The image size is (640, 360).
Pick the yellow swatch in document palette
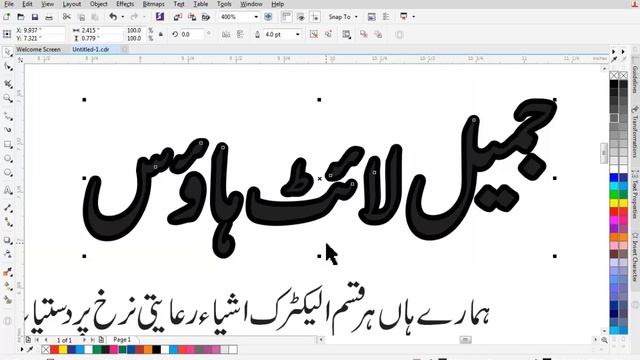63,349
